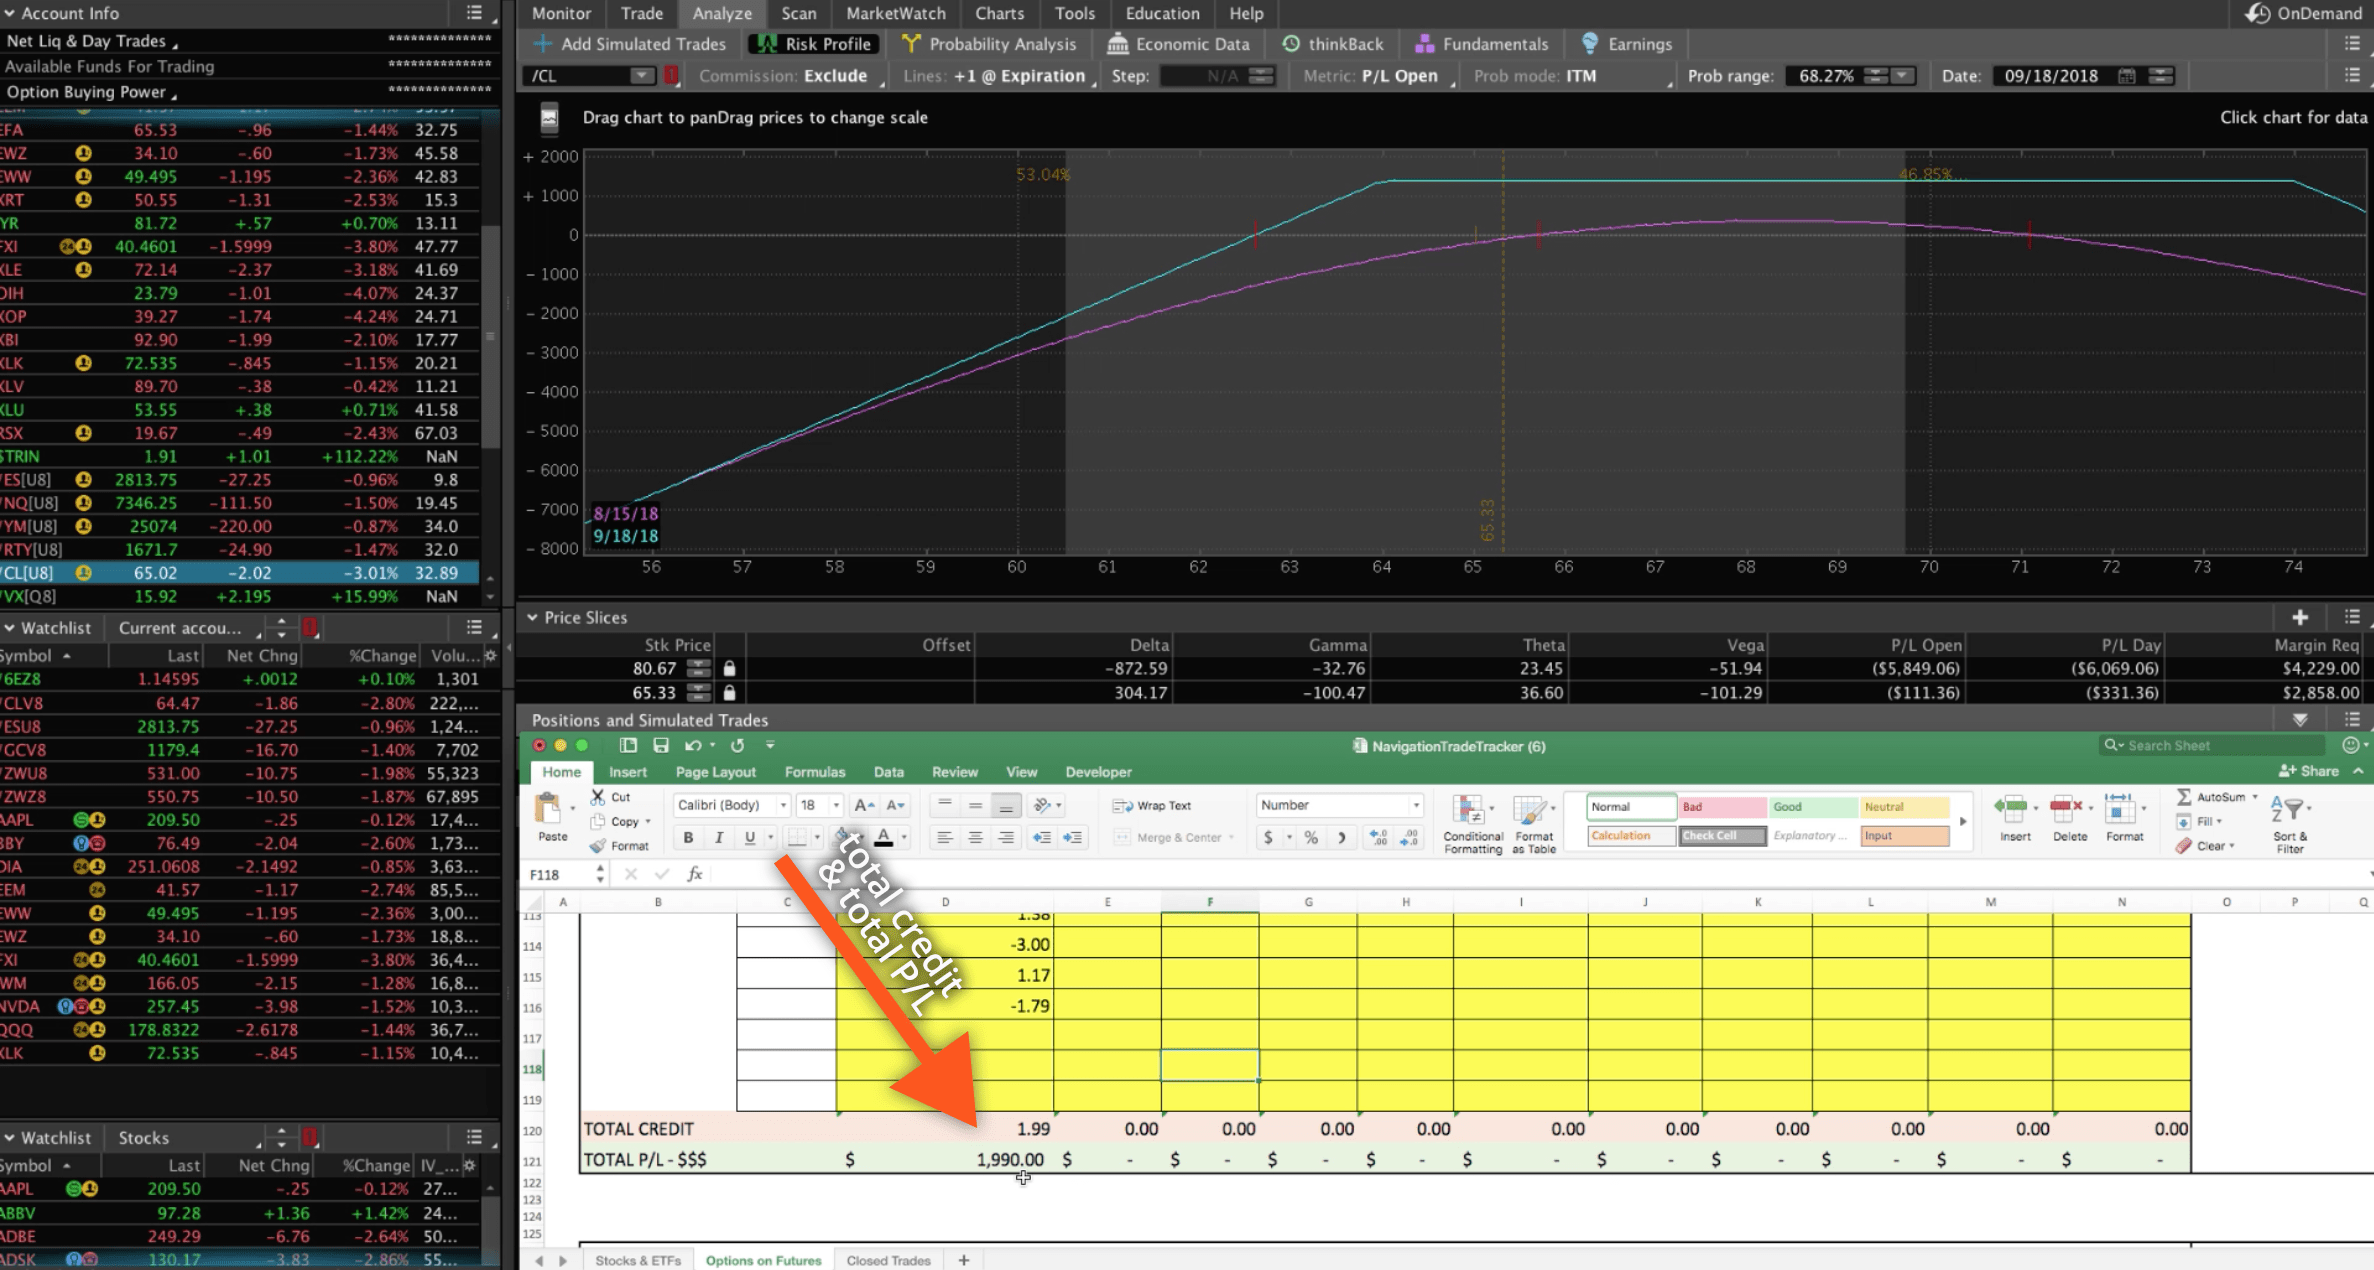
Task: Decrease font size with A-down icon
Action: point(896,805)
